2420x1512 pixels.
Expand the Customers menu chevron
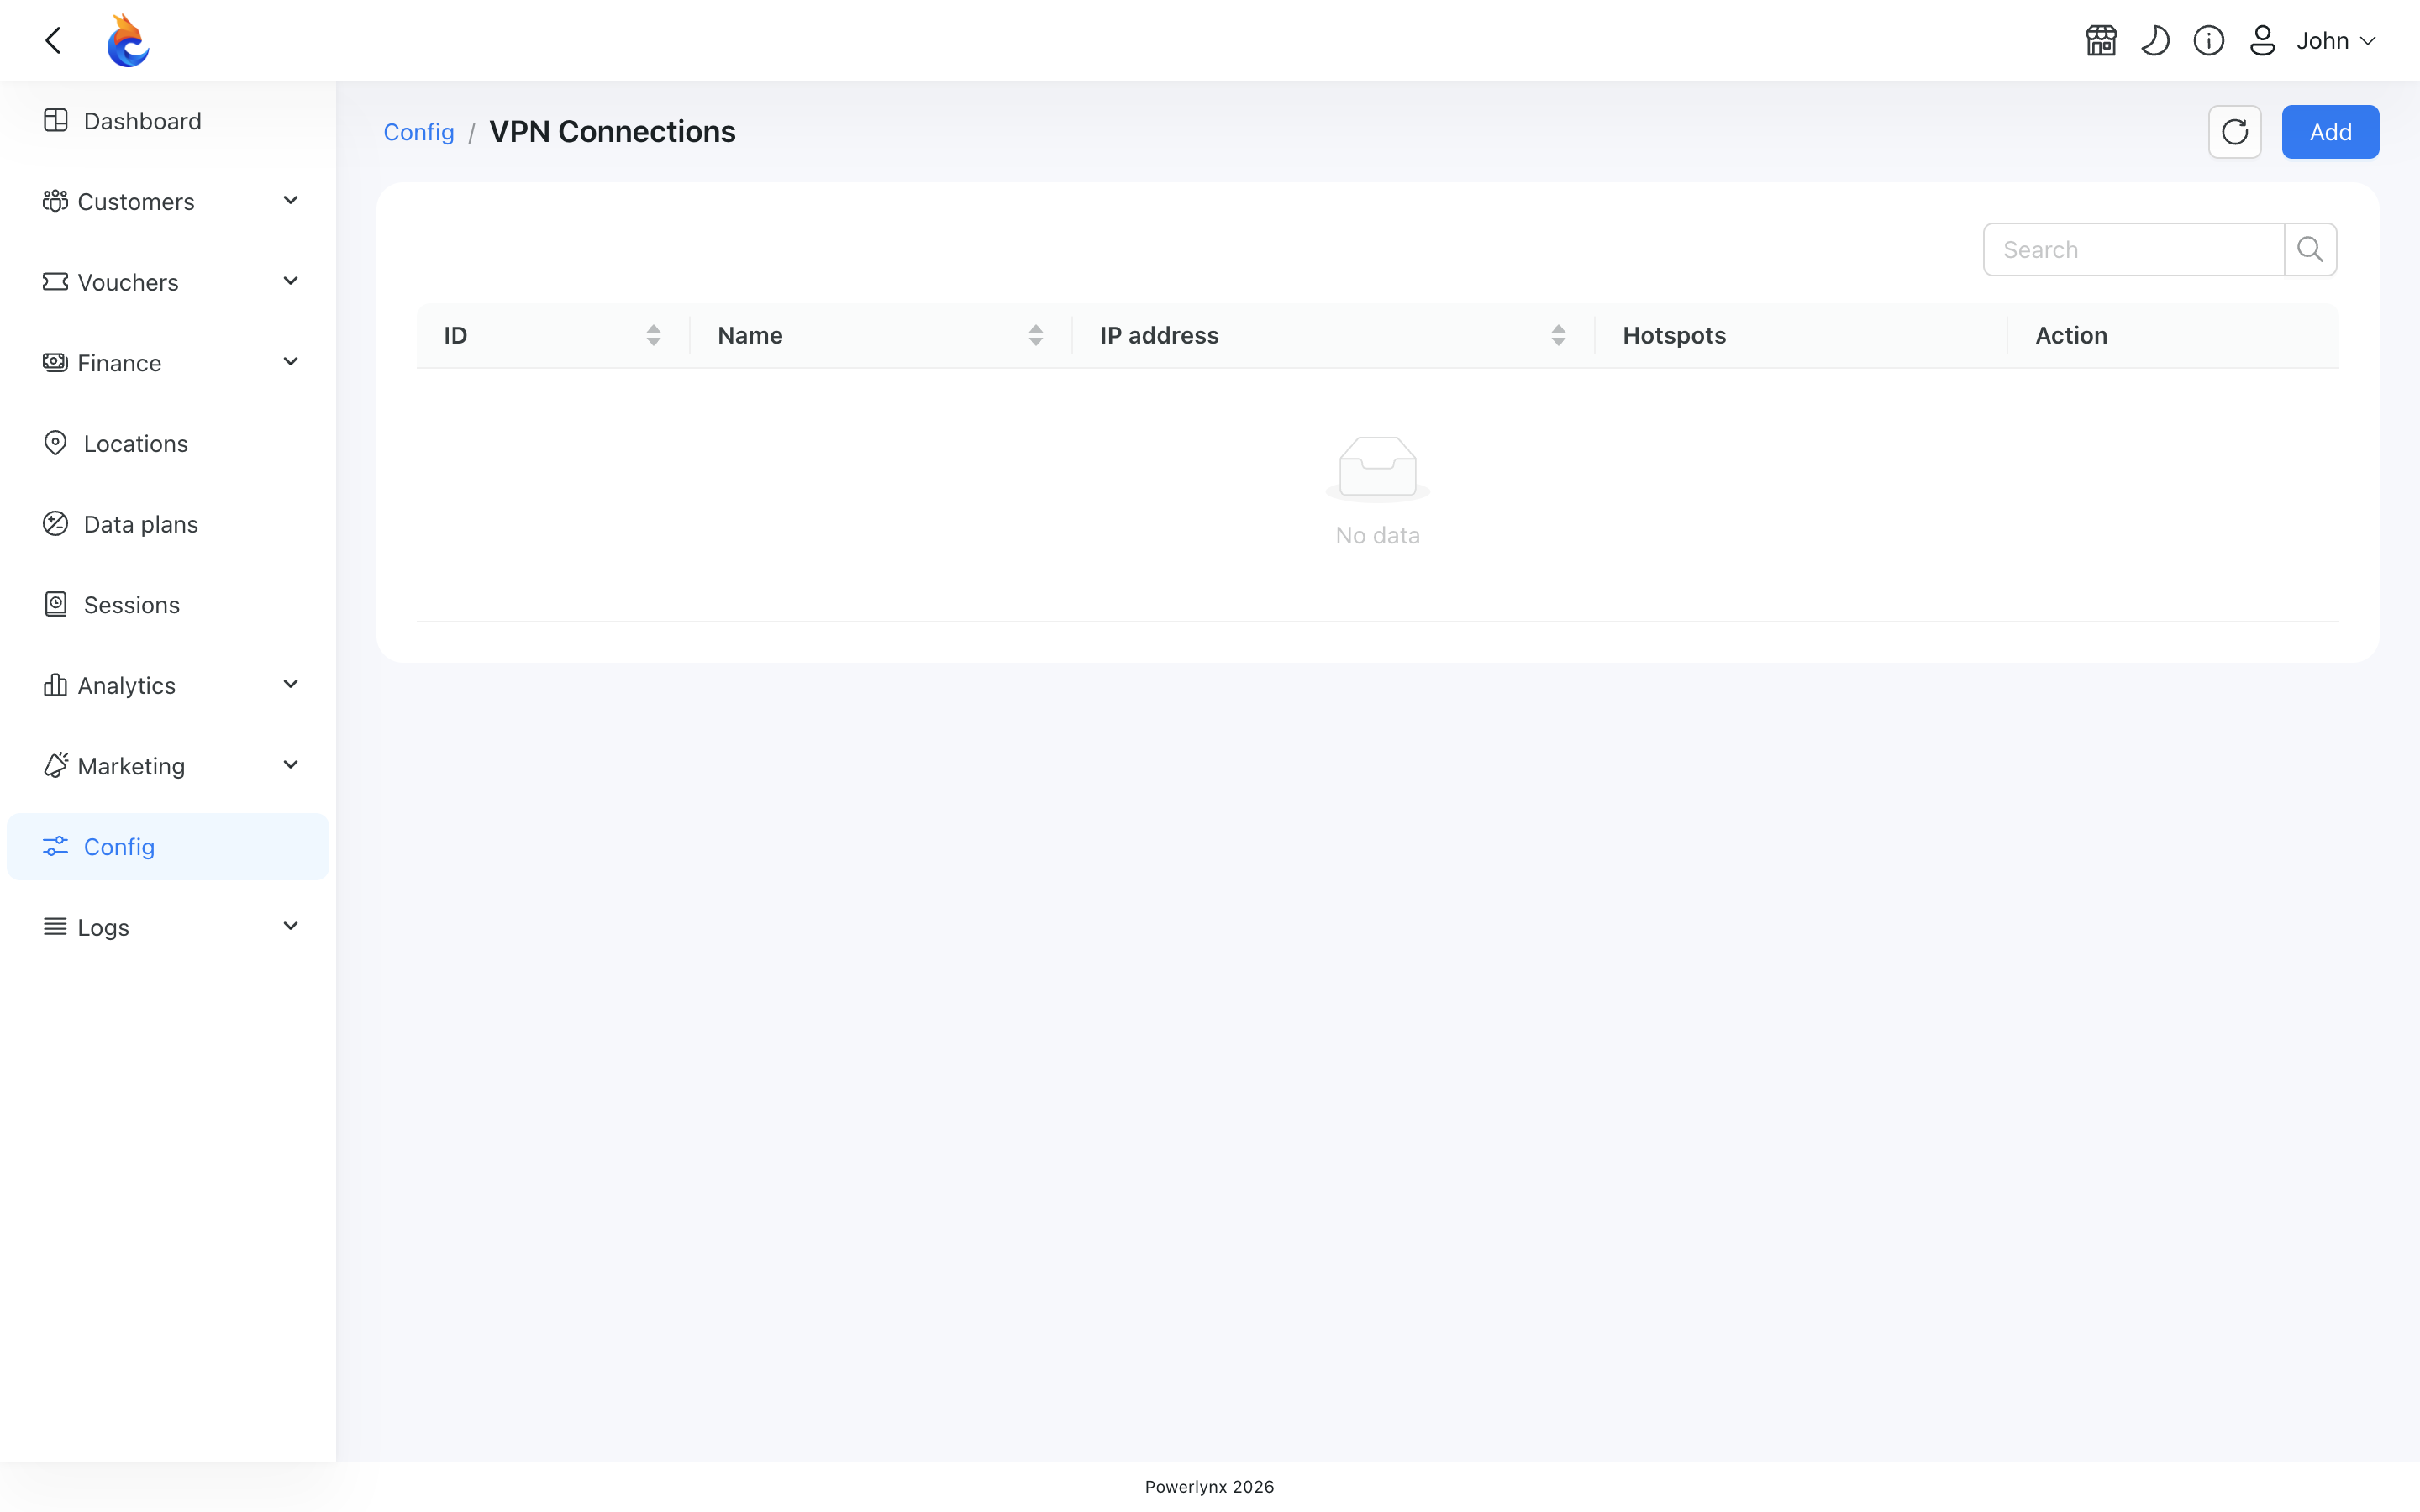[x=291, y=201]
